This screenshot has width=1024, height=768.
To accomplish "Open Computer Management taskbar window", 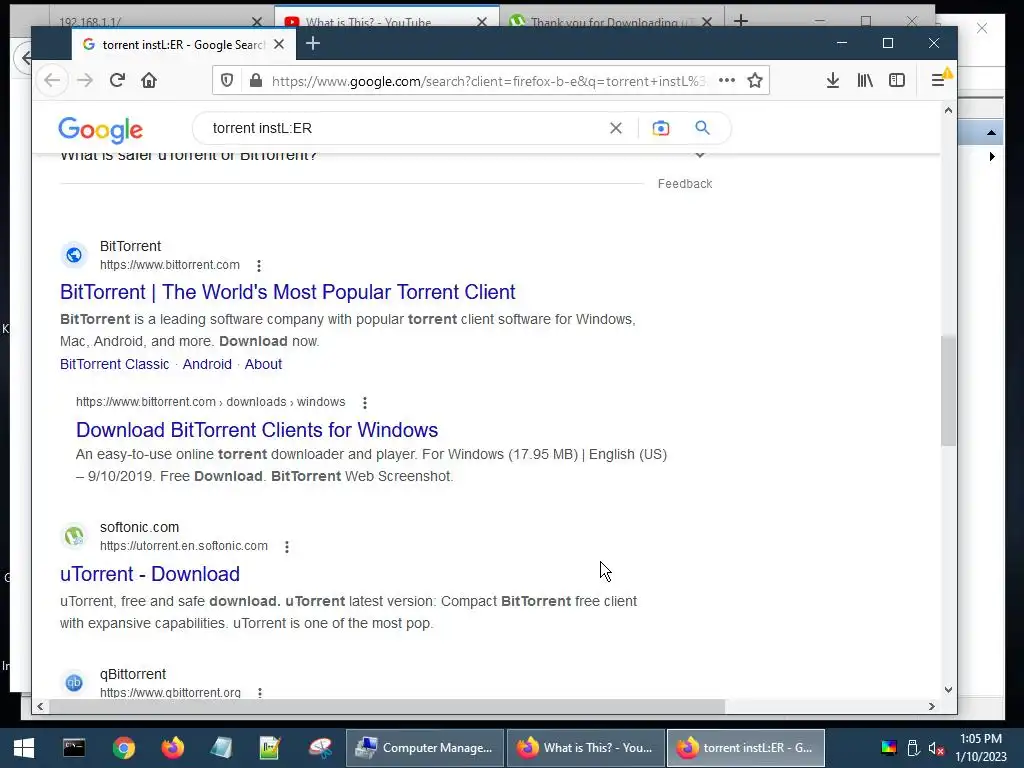I will coord(424,748).
